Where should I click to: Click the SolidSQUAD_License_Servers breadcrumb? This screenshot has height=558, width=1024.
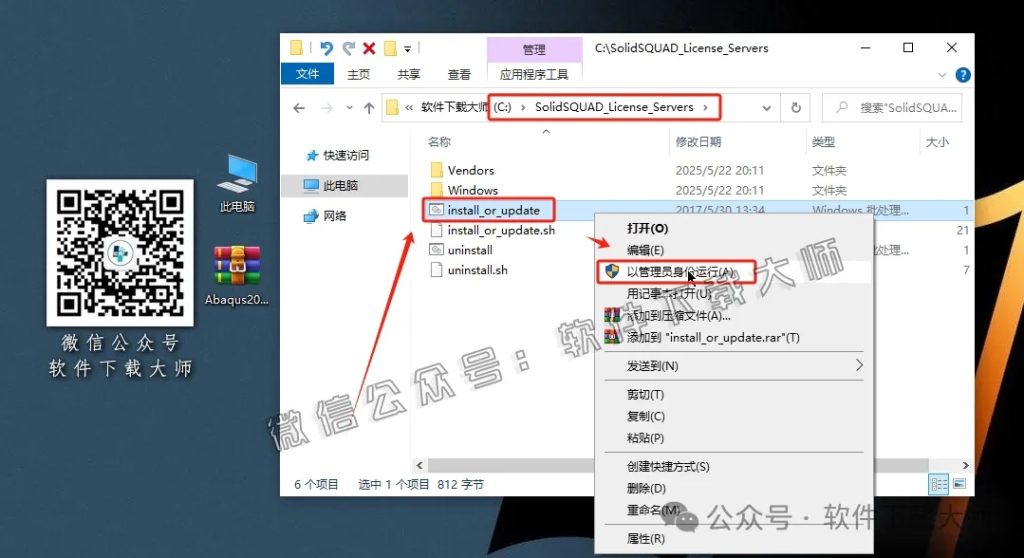pos(614,107)
